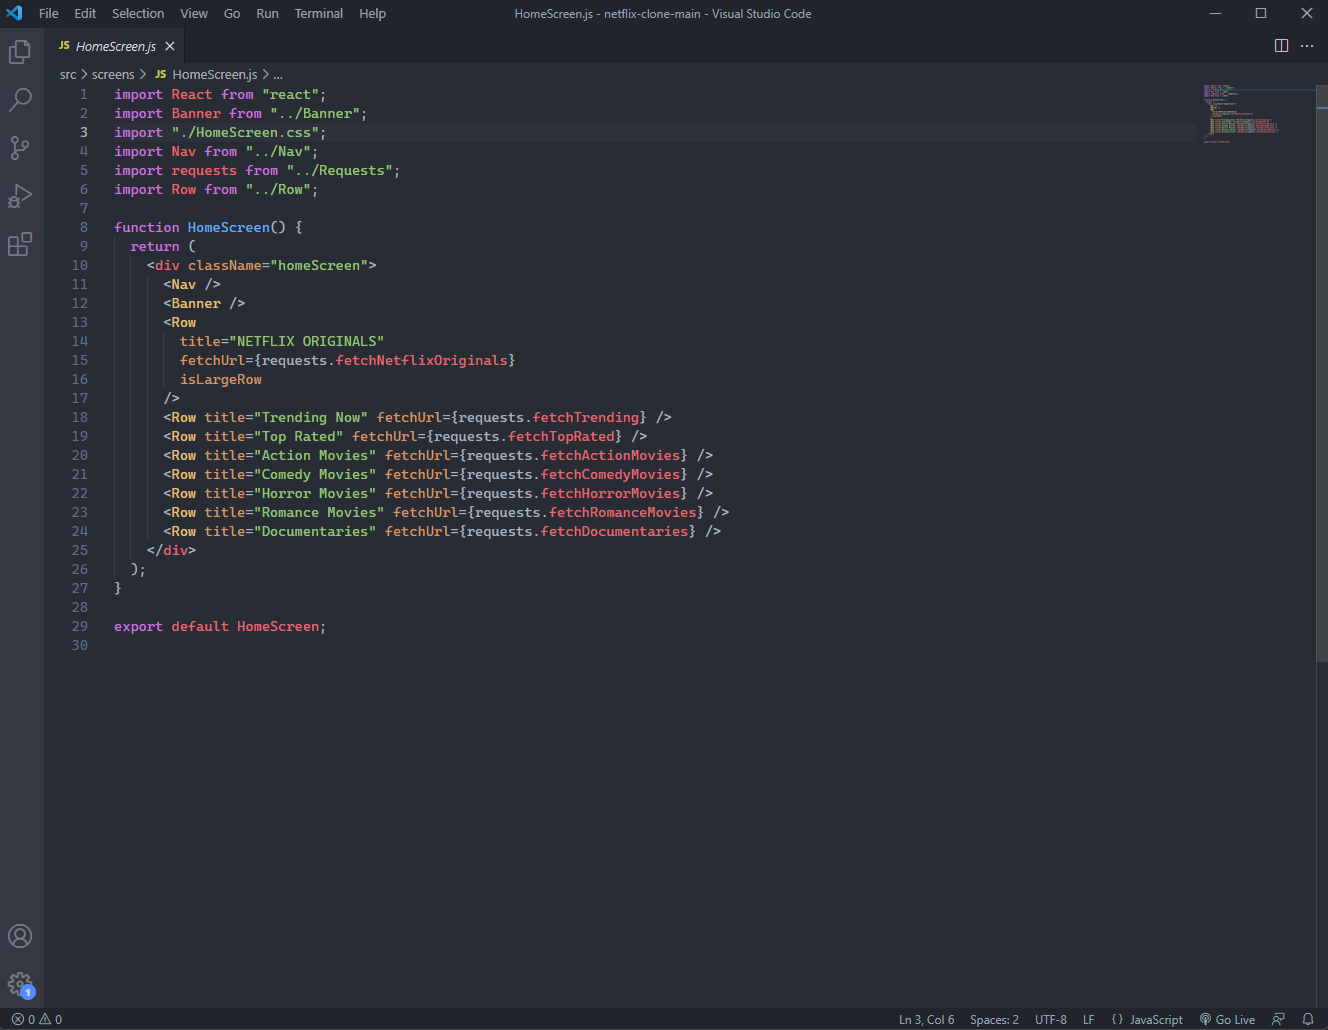
Task: Click the feedback icon in status bar
Action: [1278, 1019]
